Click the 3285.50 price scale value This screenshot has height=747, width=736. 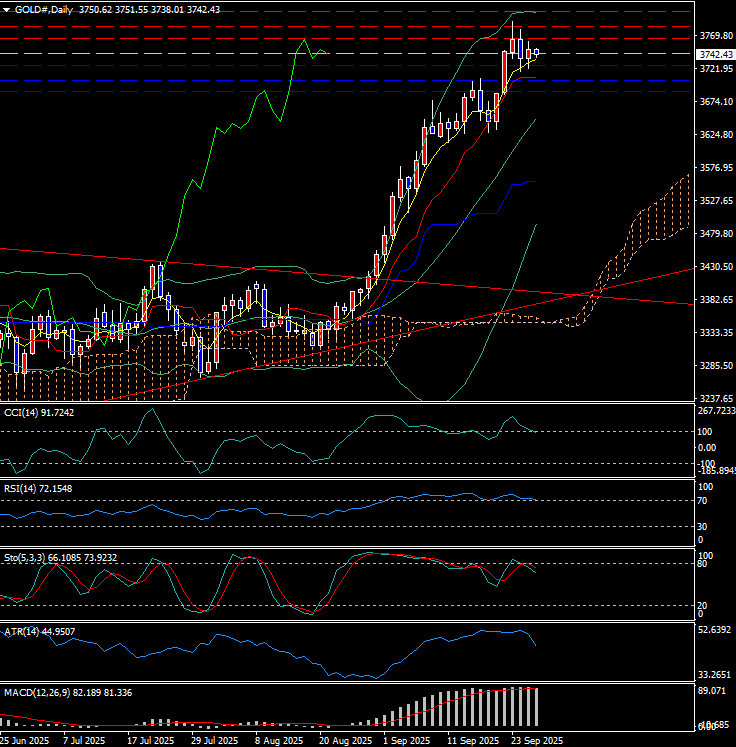(x=716, y=365)
